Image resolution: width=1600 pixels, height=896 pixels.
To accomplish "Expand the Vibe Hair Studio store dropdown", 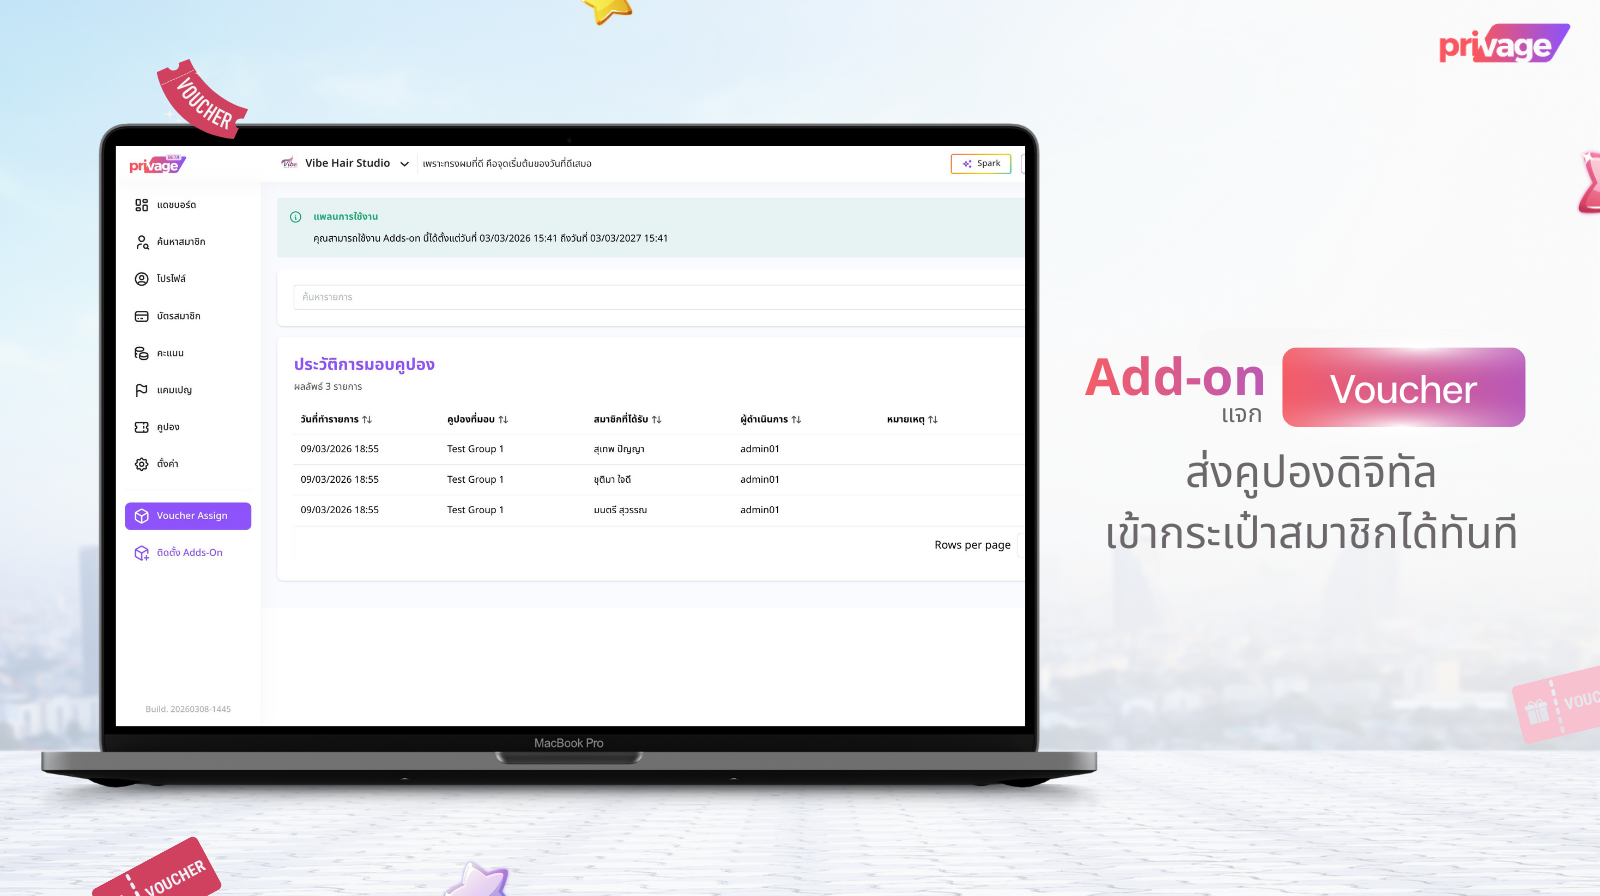I will click(x=404, y=164).
